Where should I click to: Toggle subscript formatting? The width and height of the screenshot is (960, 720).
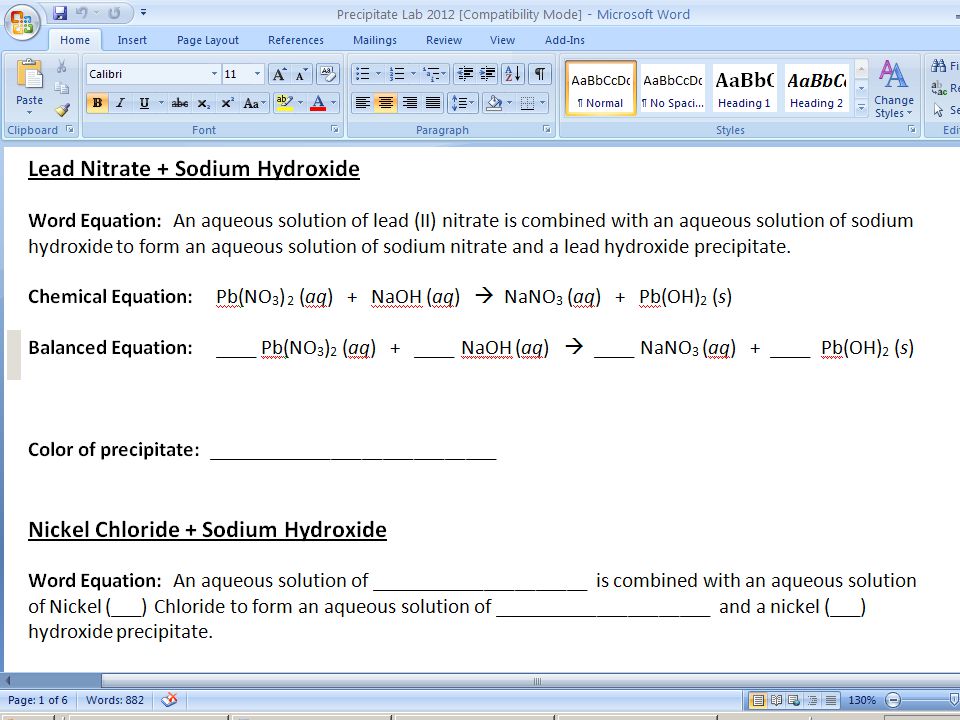click(204, 103)
